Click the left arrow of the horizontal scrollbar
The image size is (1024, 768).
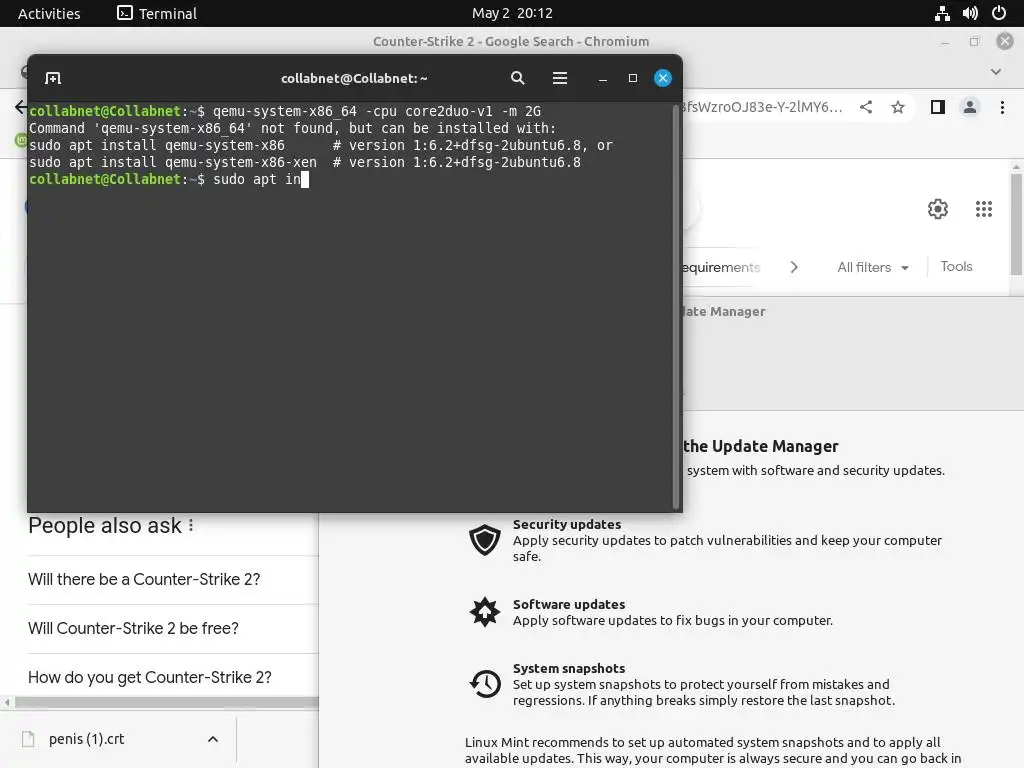pos(7,703)
